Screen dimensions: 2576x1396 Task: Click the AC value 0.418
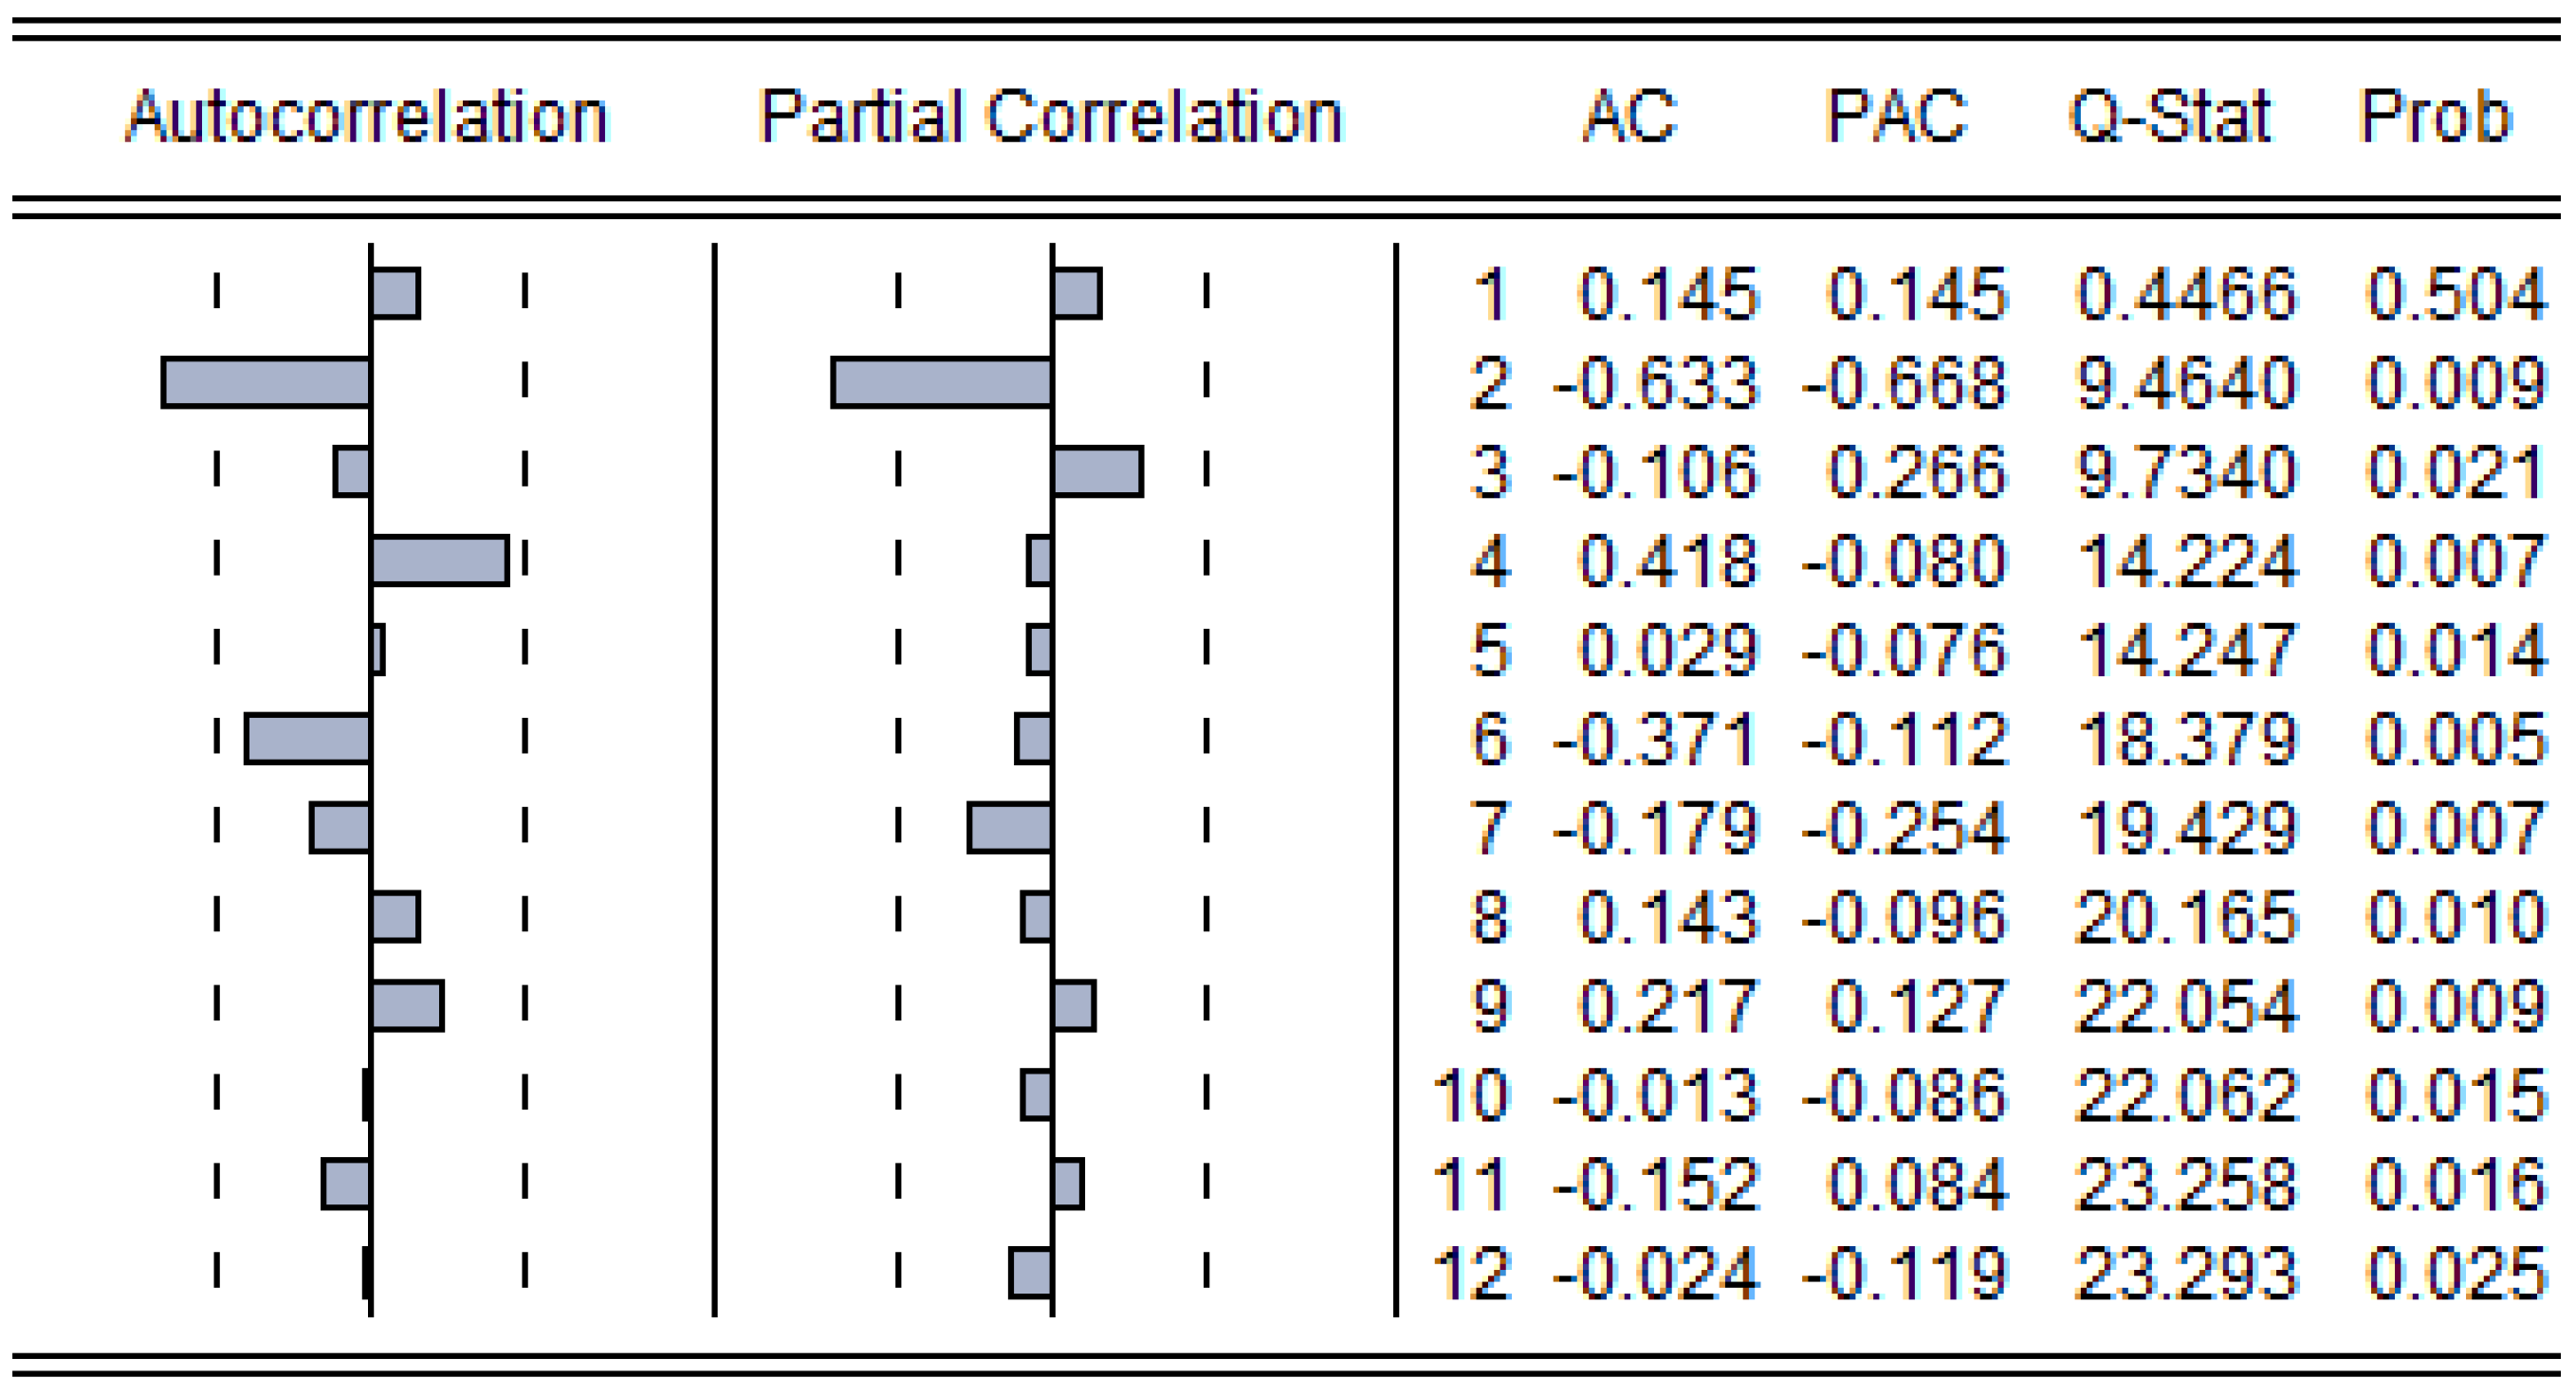pos(1668,561)
